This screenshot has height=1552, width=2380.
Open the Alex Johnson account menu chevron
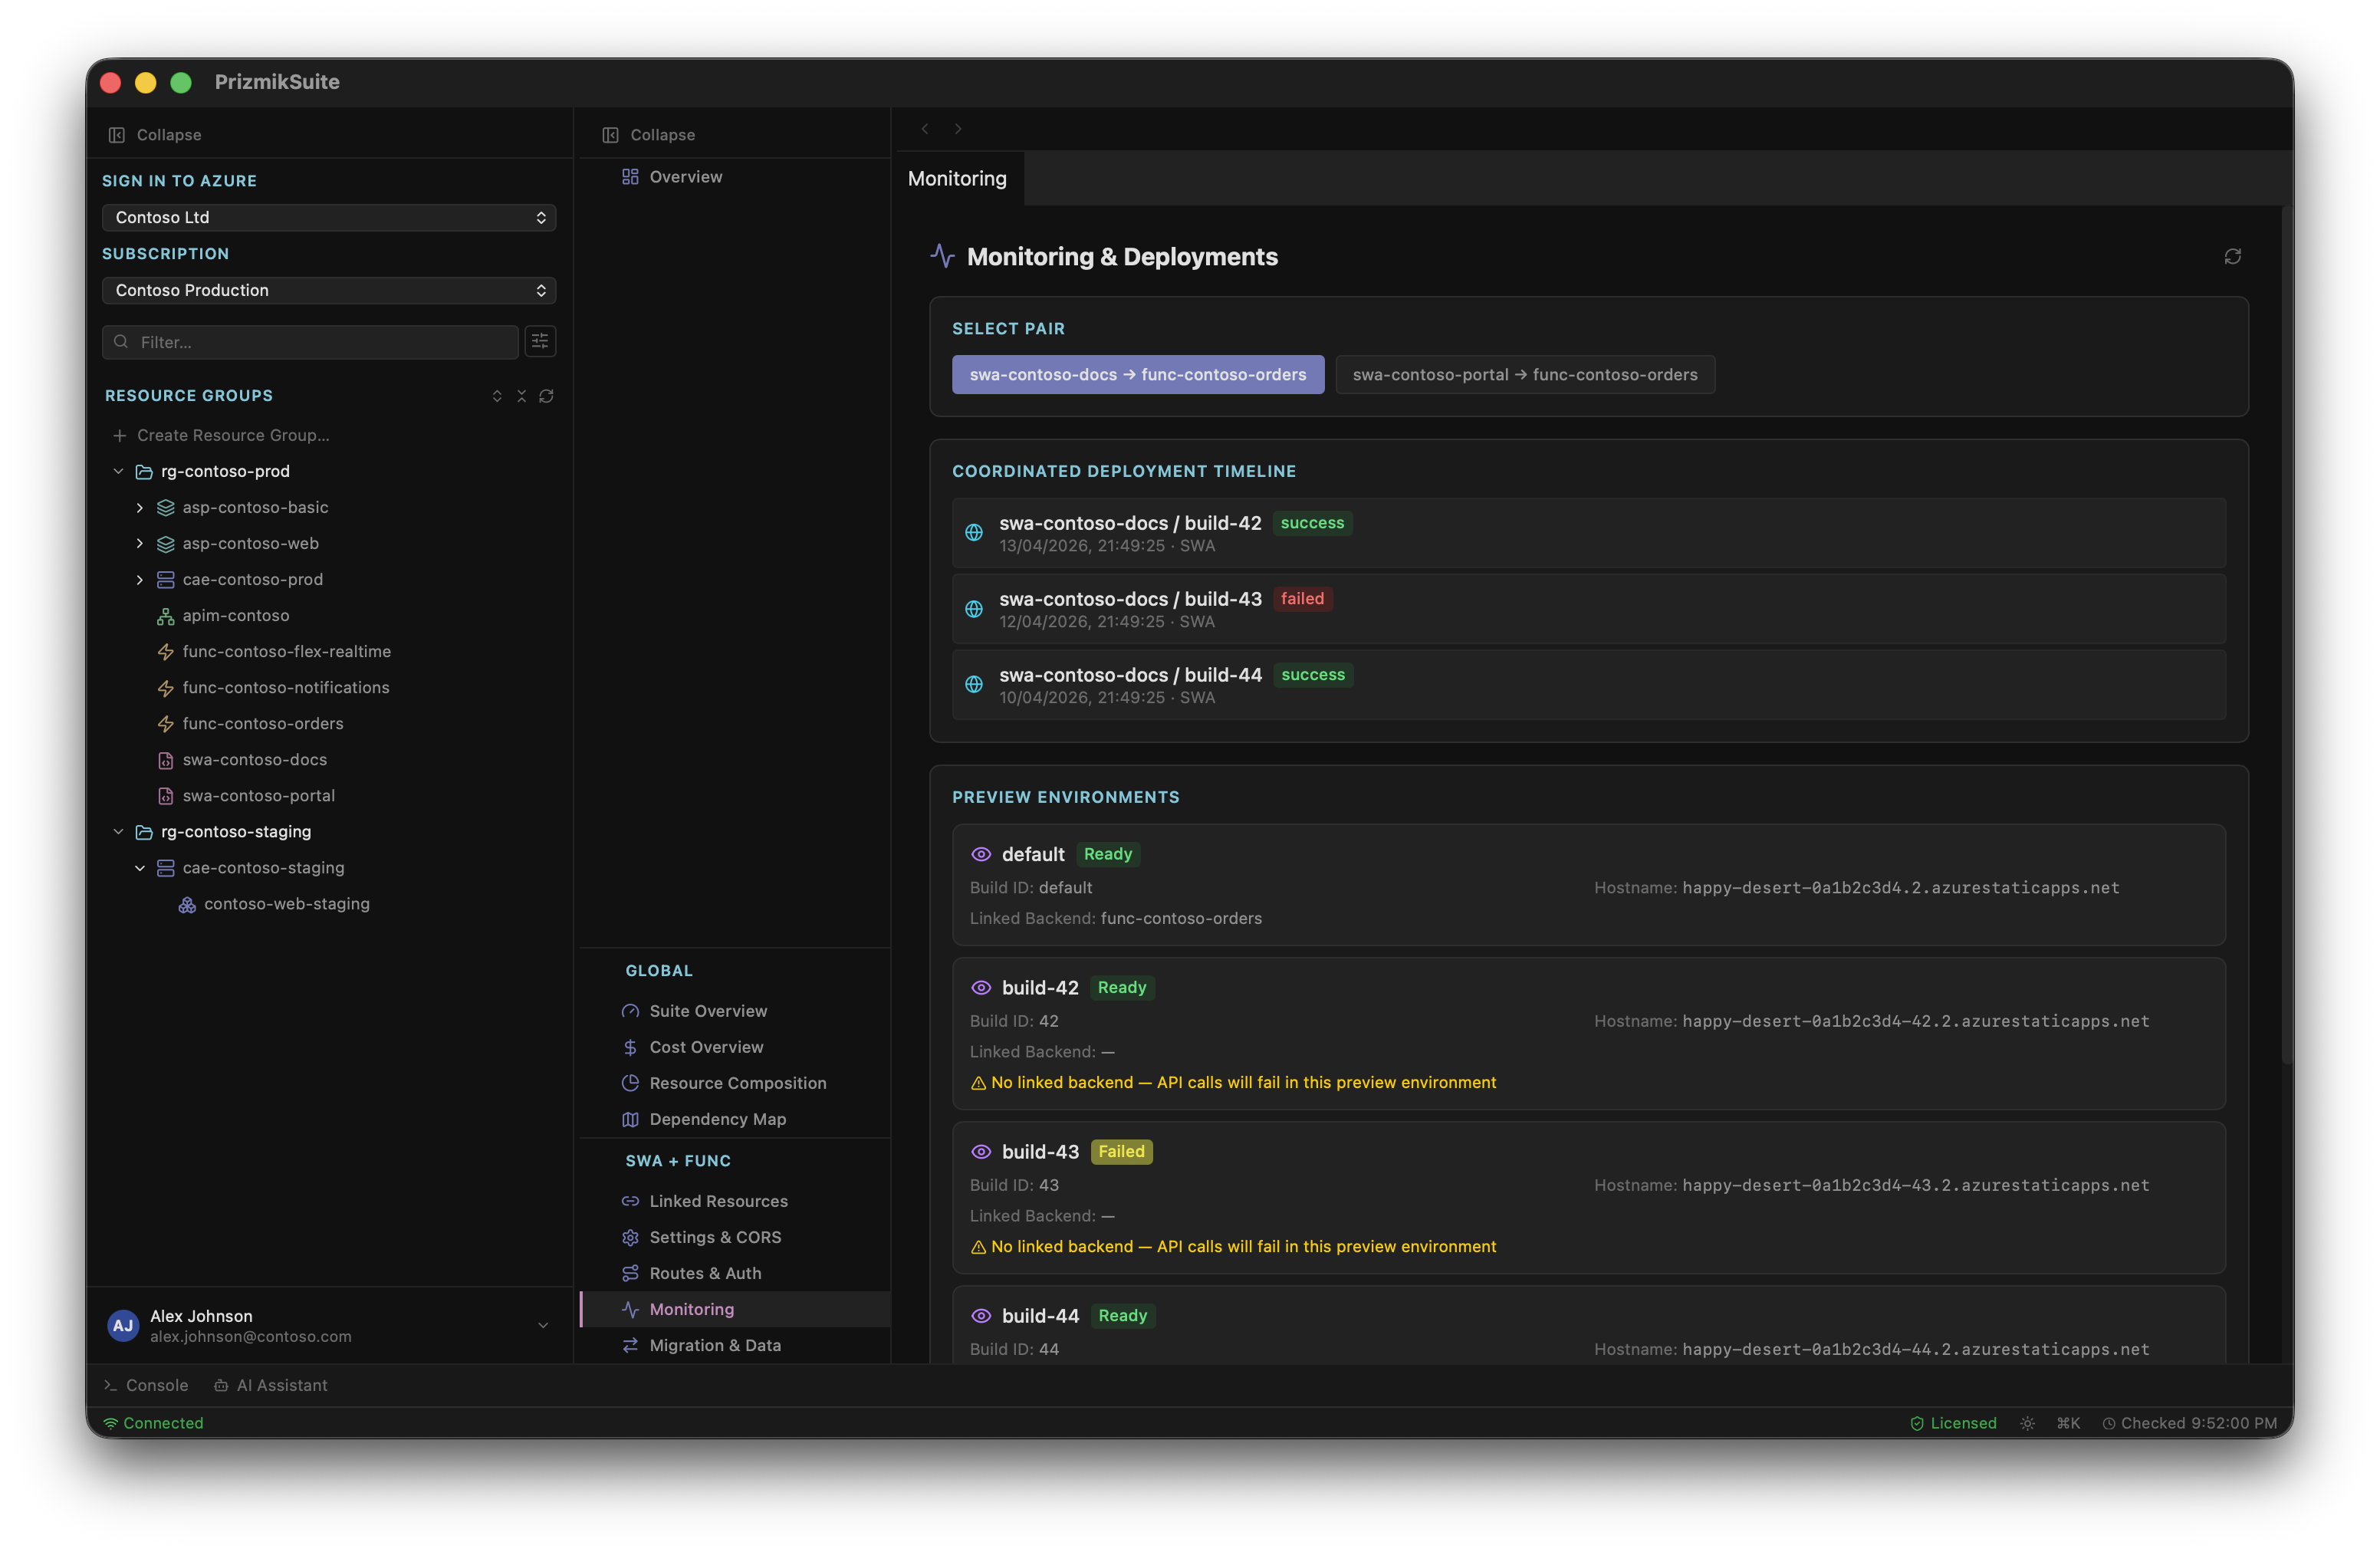pyautogui.click(x=543, y=1326)
